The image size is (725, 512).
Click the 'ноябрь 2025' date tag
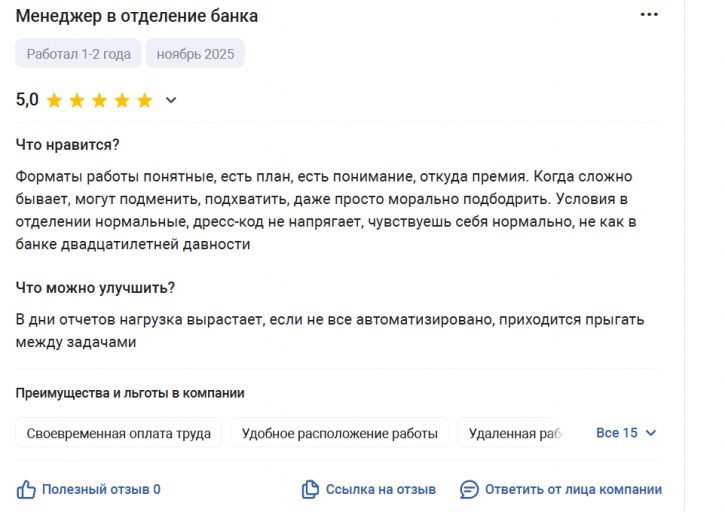pos(195,54)
